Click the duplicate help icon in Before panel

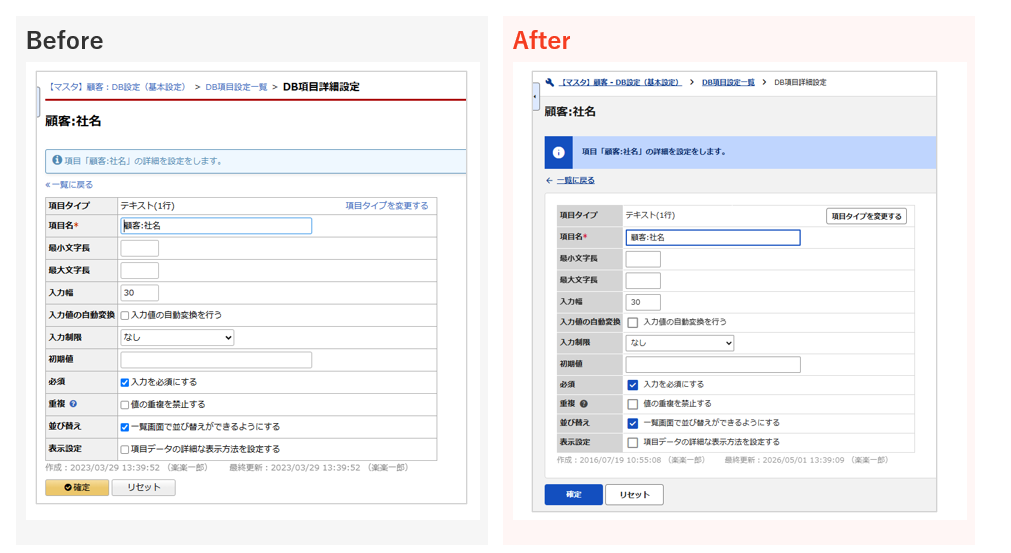[74, 404]
